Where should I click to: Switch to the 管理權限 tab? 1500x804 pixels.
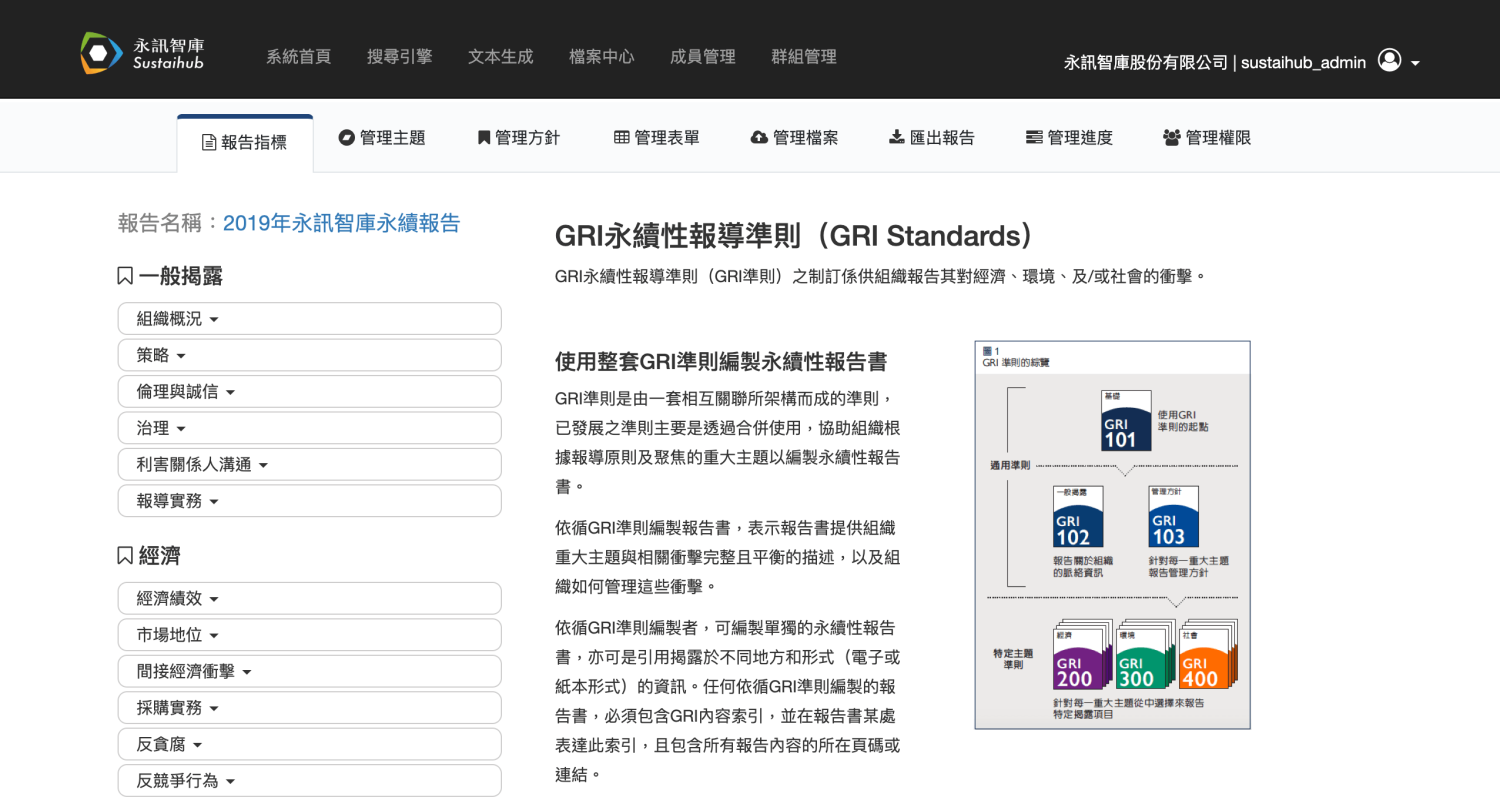coord(1207,138)
